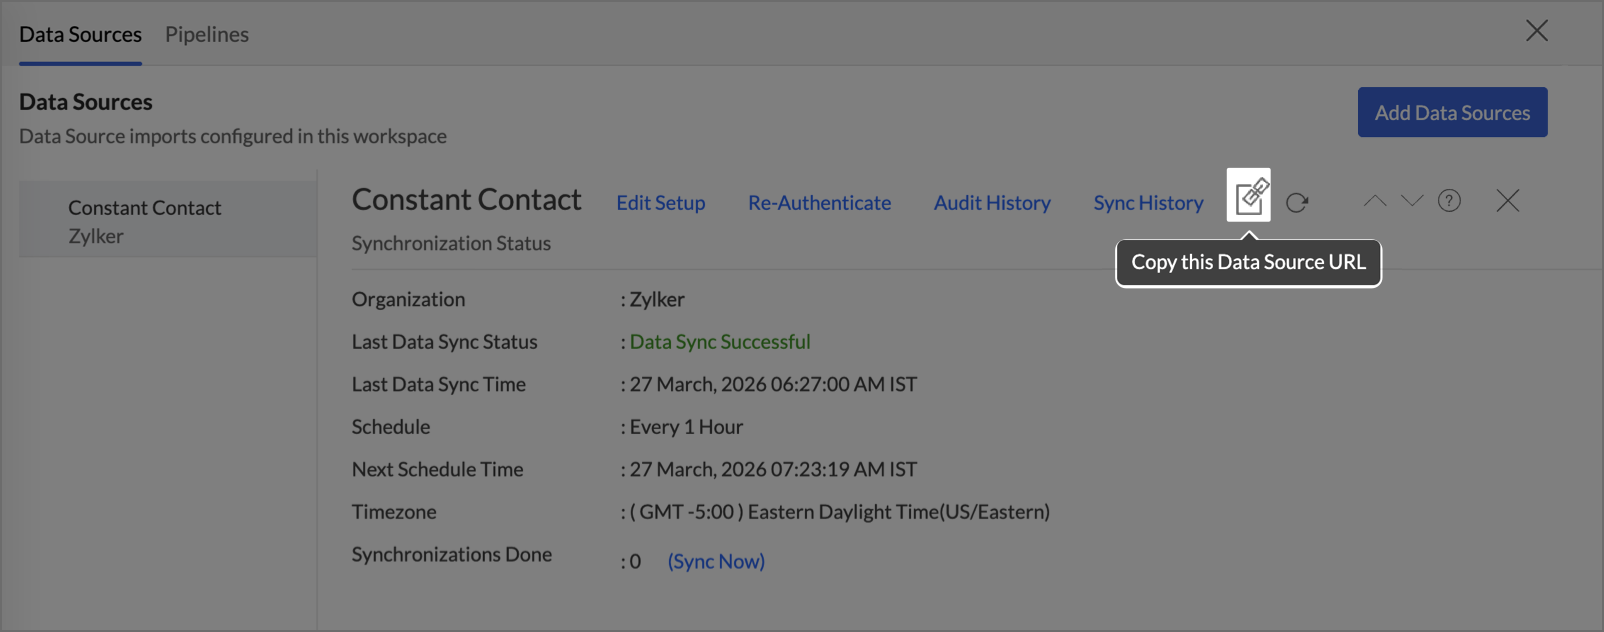Go to previous data source with up chevron
This screenshot has height=632, width=1604.
(x=1375, y=201)
